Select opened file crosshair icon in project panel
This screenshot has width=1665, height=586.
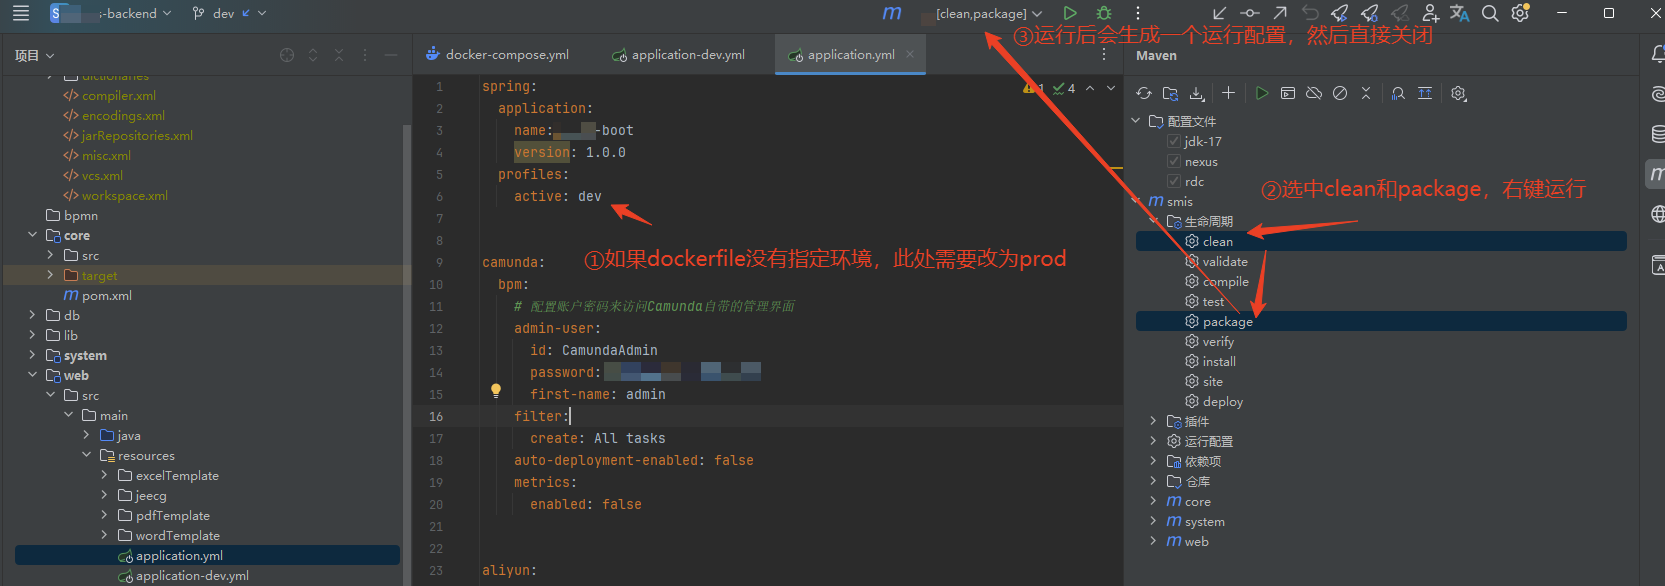click(x=287, y=55)
